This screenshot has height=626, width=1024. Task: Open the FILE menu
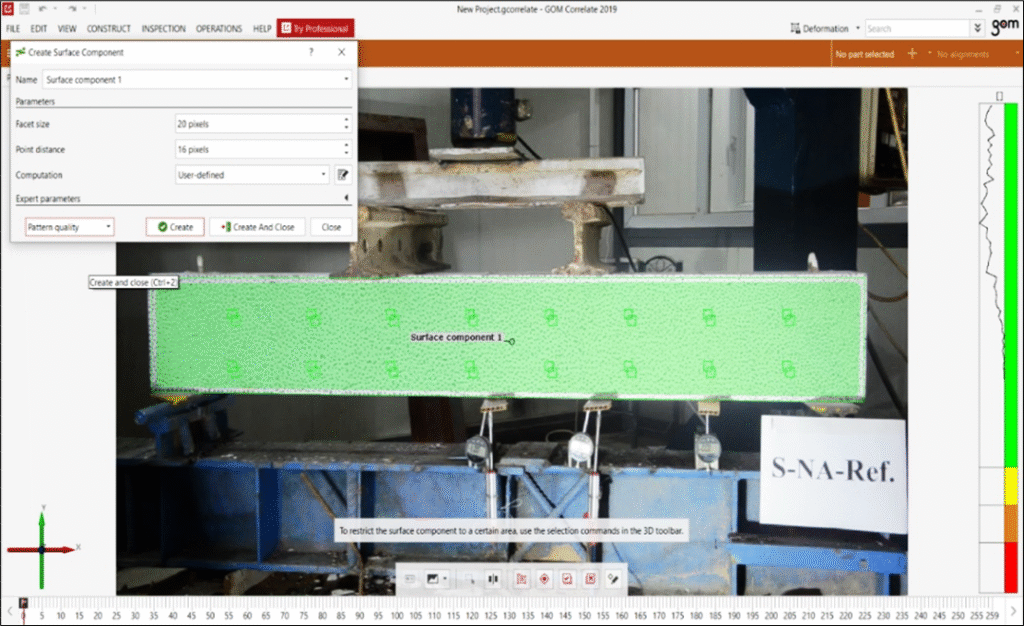(x=13, y=29)
